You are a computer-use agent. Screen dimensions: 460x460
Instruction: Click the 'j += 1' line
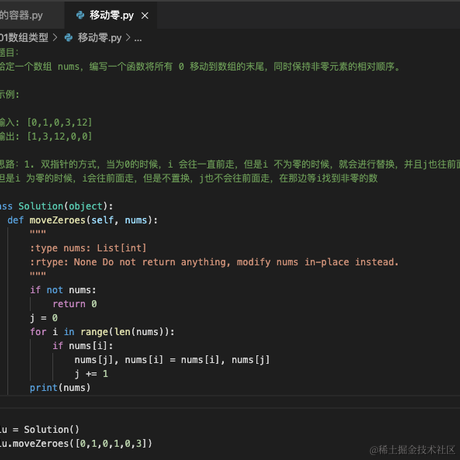tap(91, 374)
